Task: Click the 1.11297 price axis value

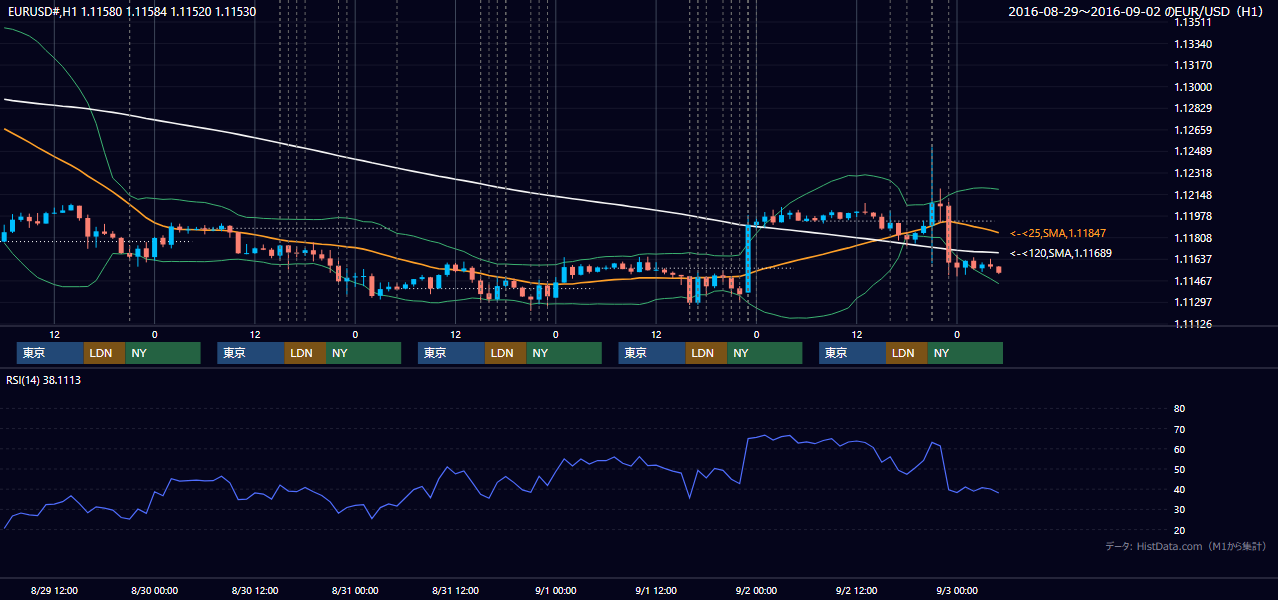Action: 1192,302
